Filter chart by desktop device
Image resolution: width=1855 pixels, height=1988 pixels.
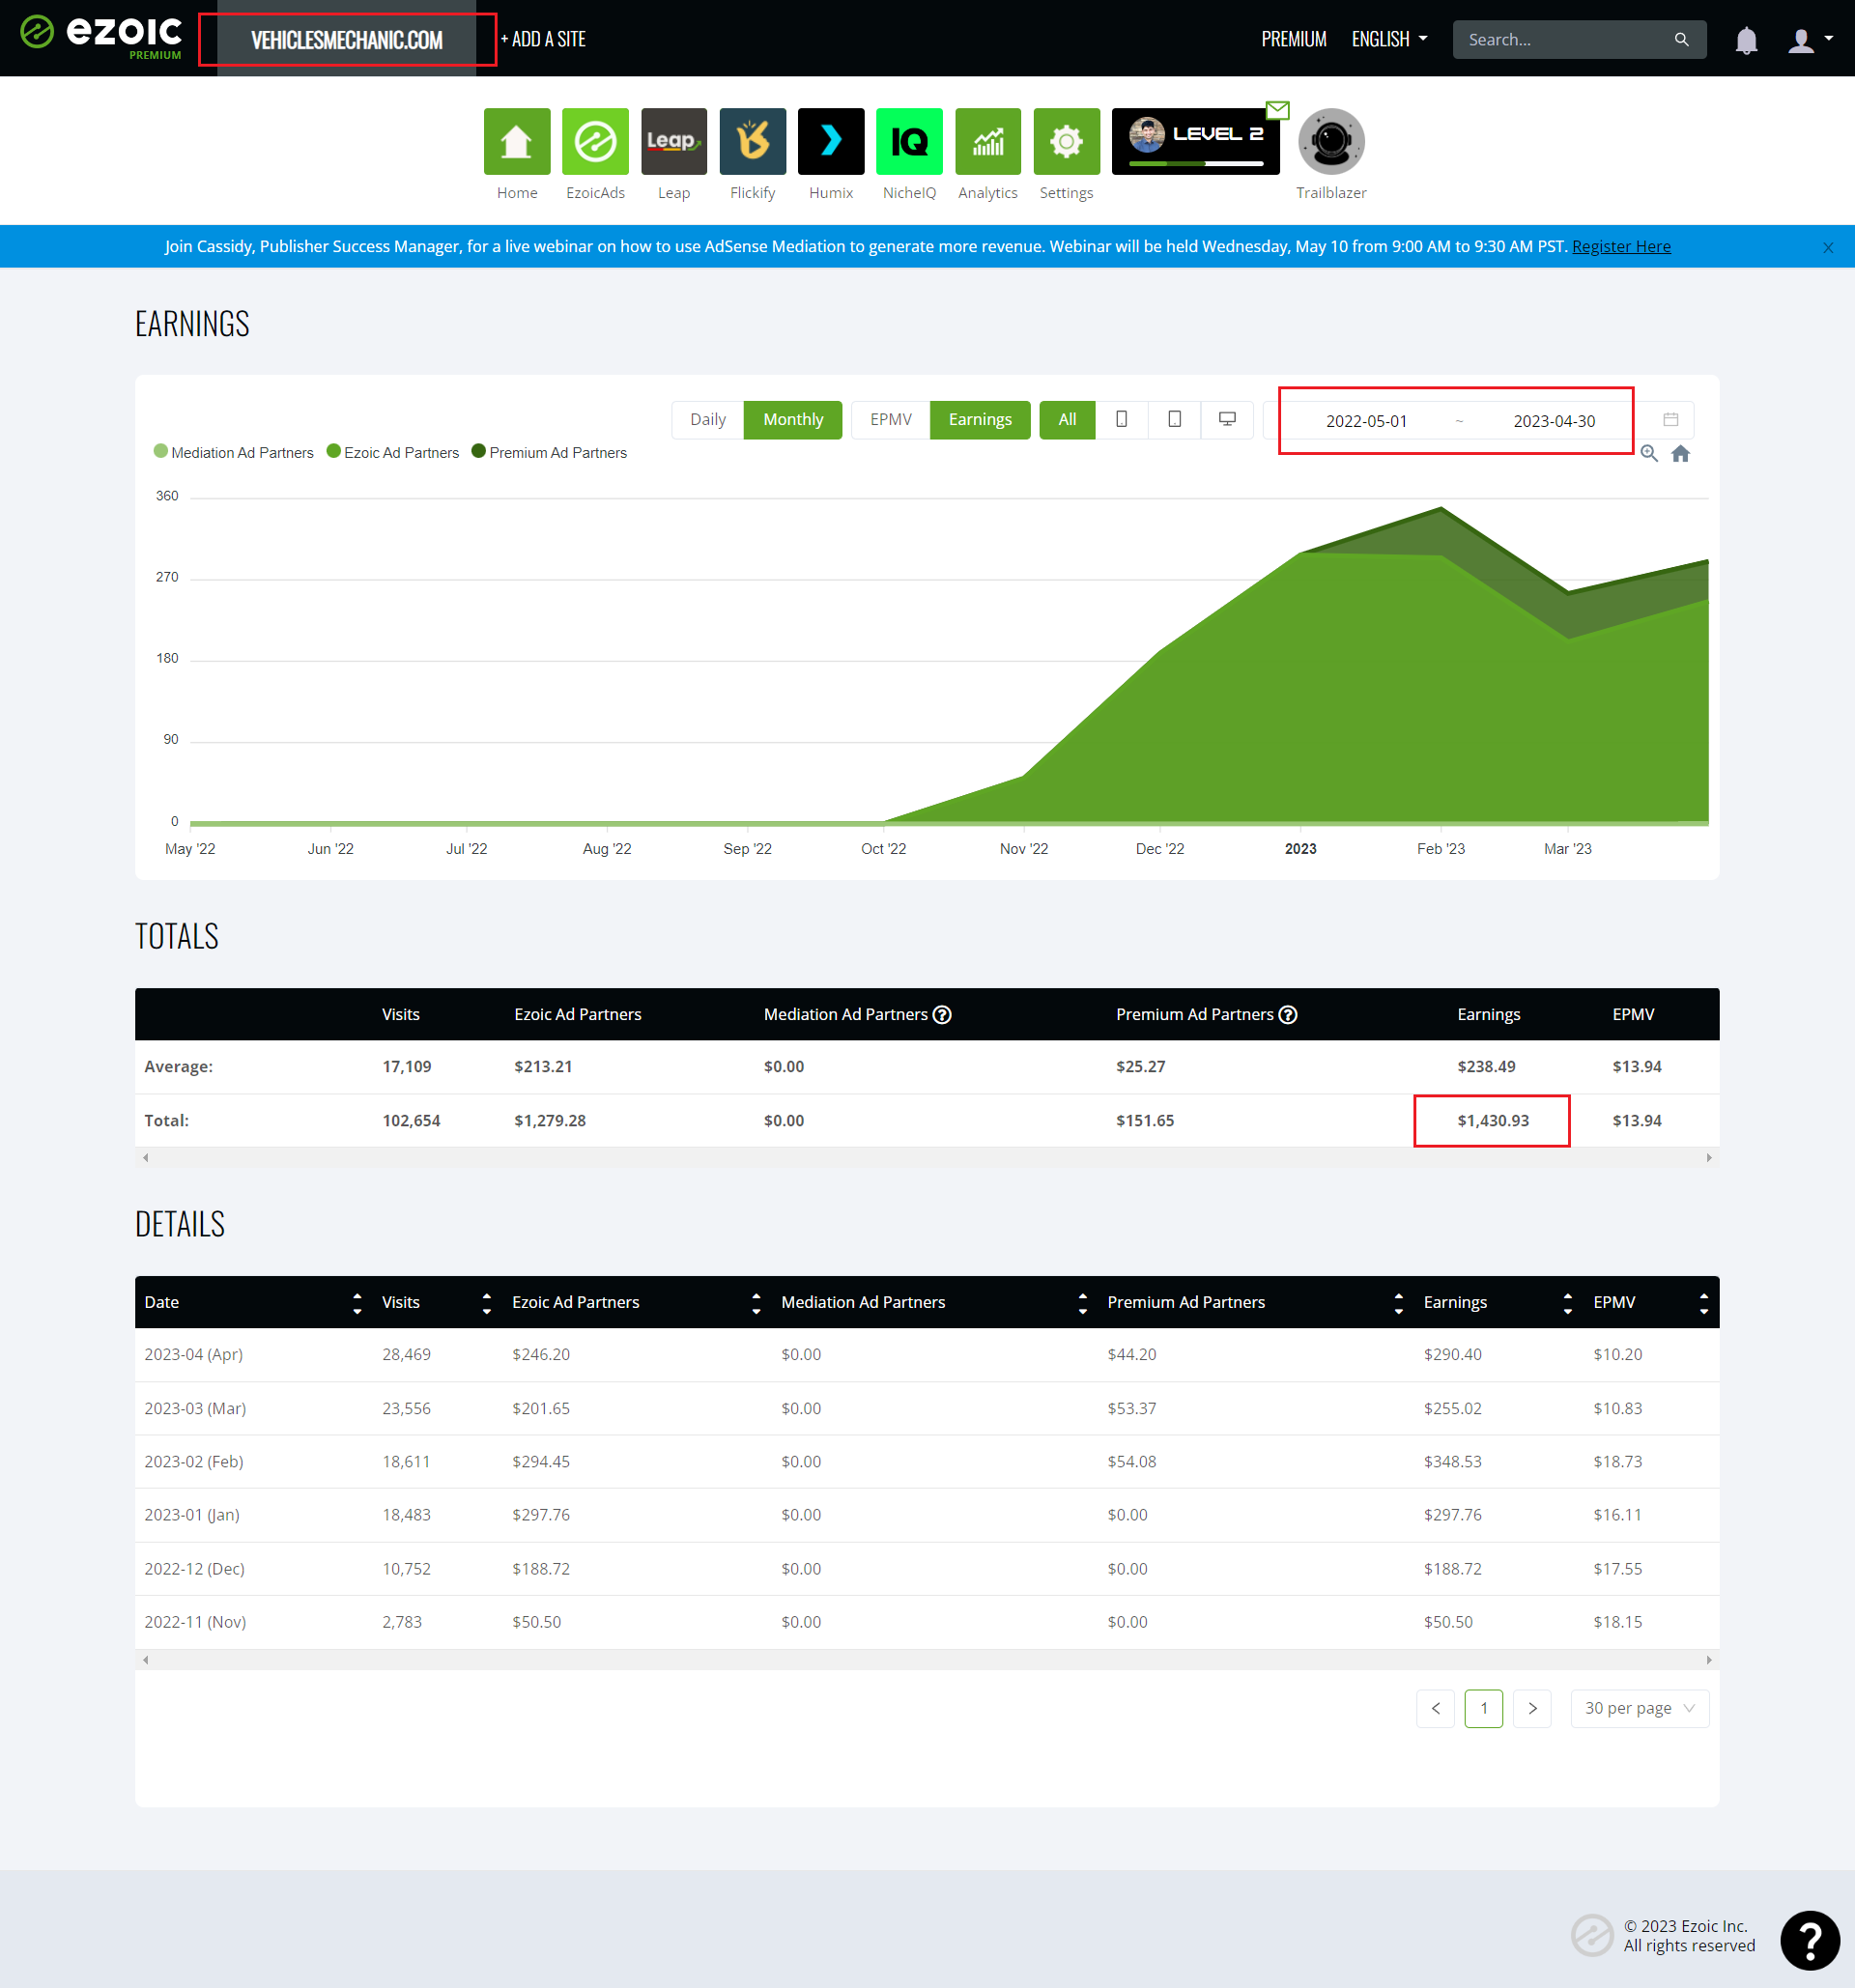pyautogui.click(x=1227, y=420)
